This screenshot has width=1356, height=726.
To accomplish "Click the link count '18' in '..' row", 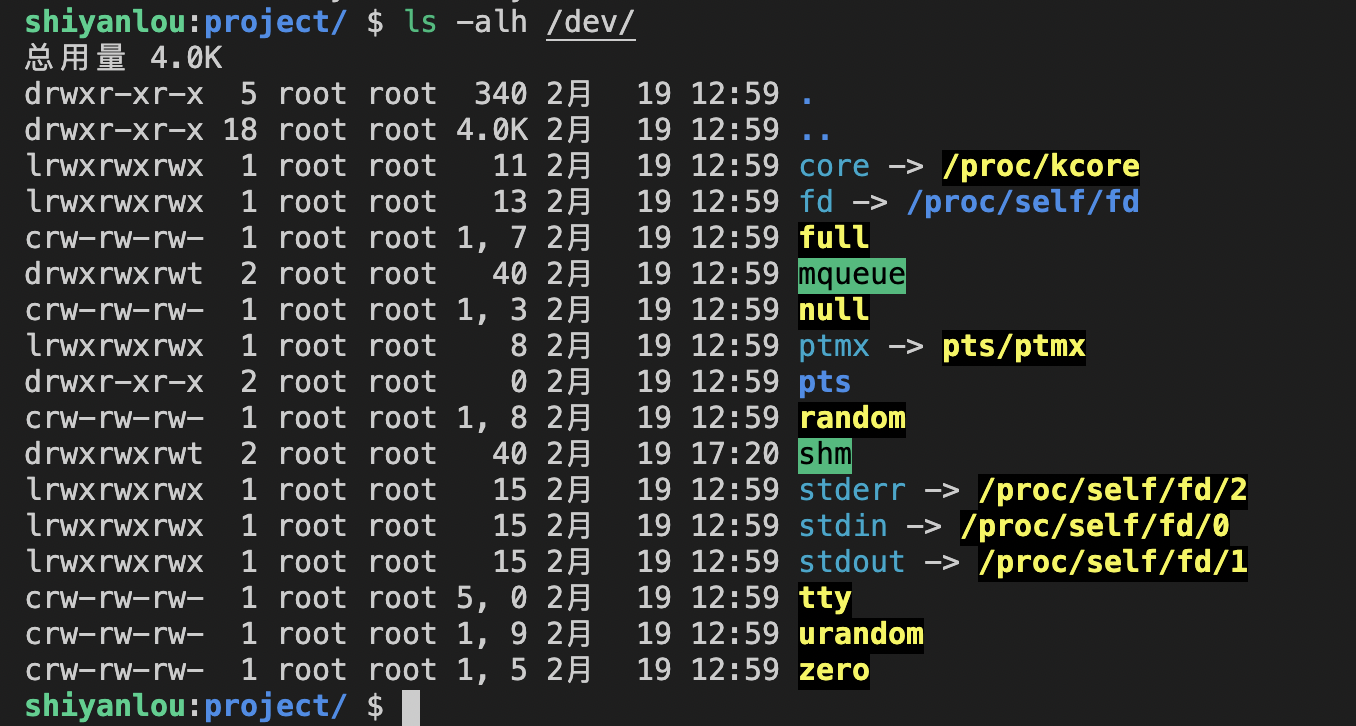I will click(x=241, y=130).
